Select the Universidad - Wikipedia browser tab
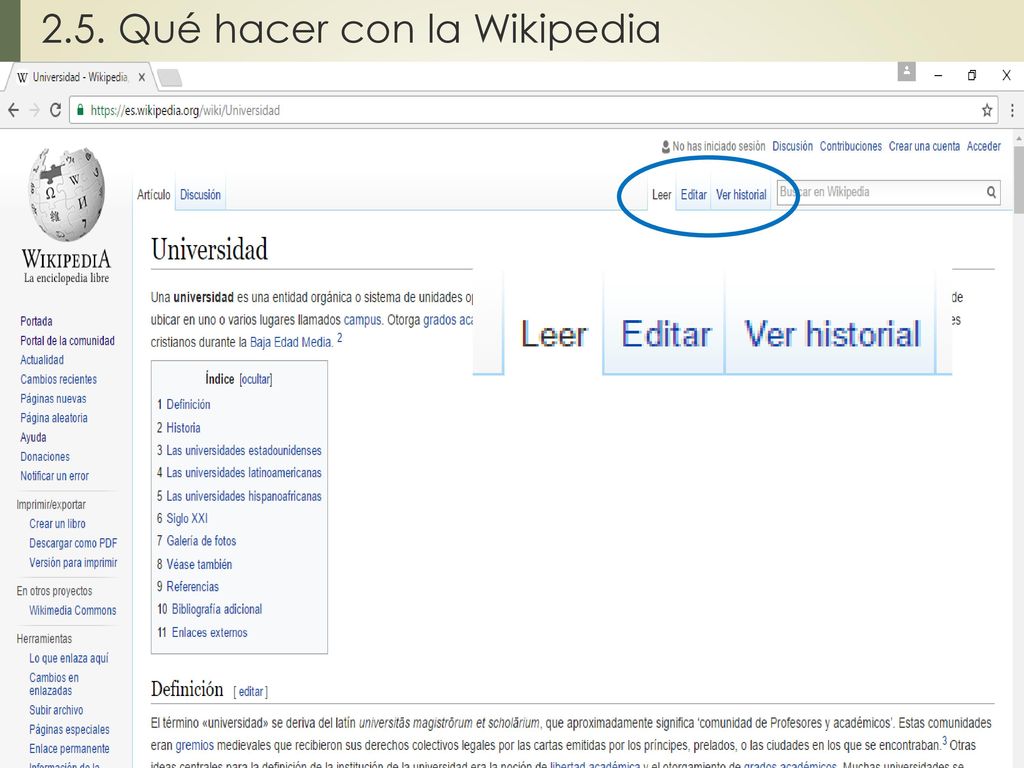The image size is (1024, 768). click(80, 77)
